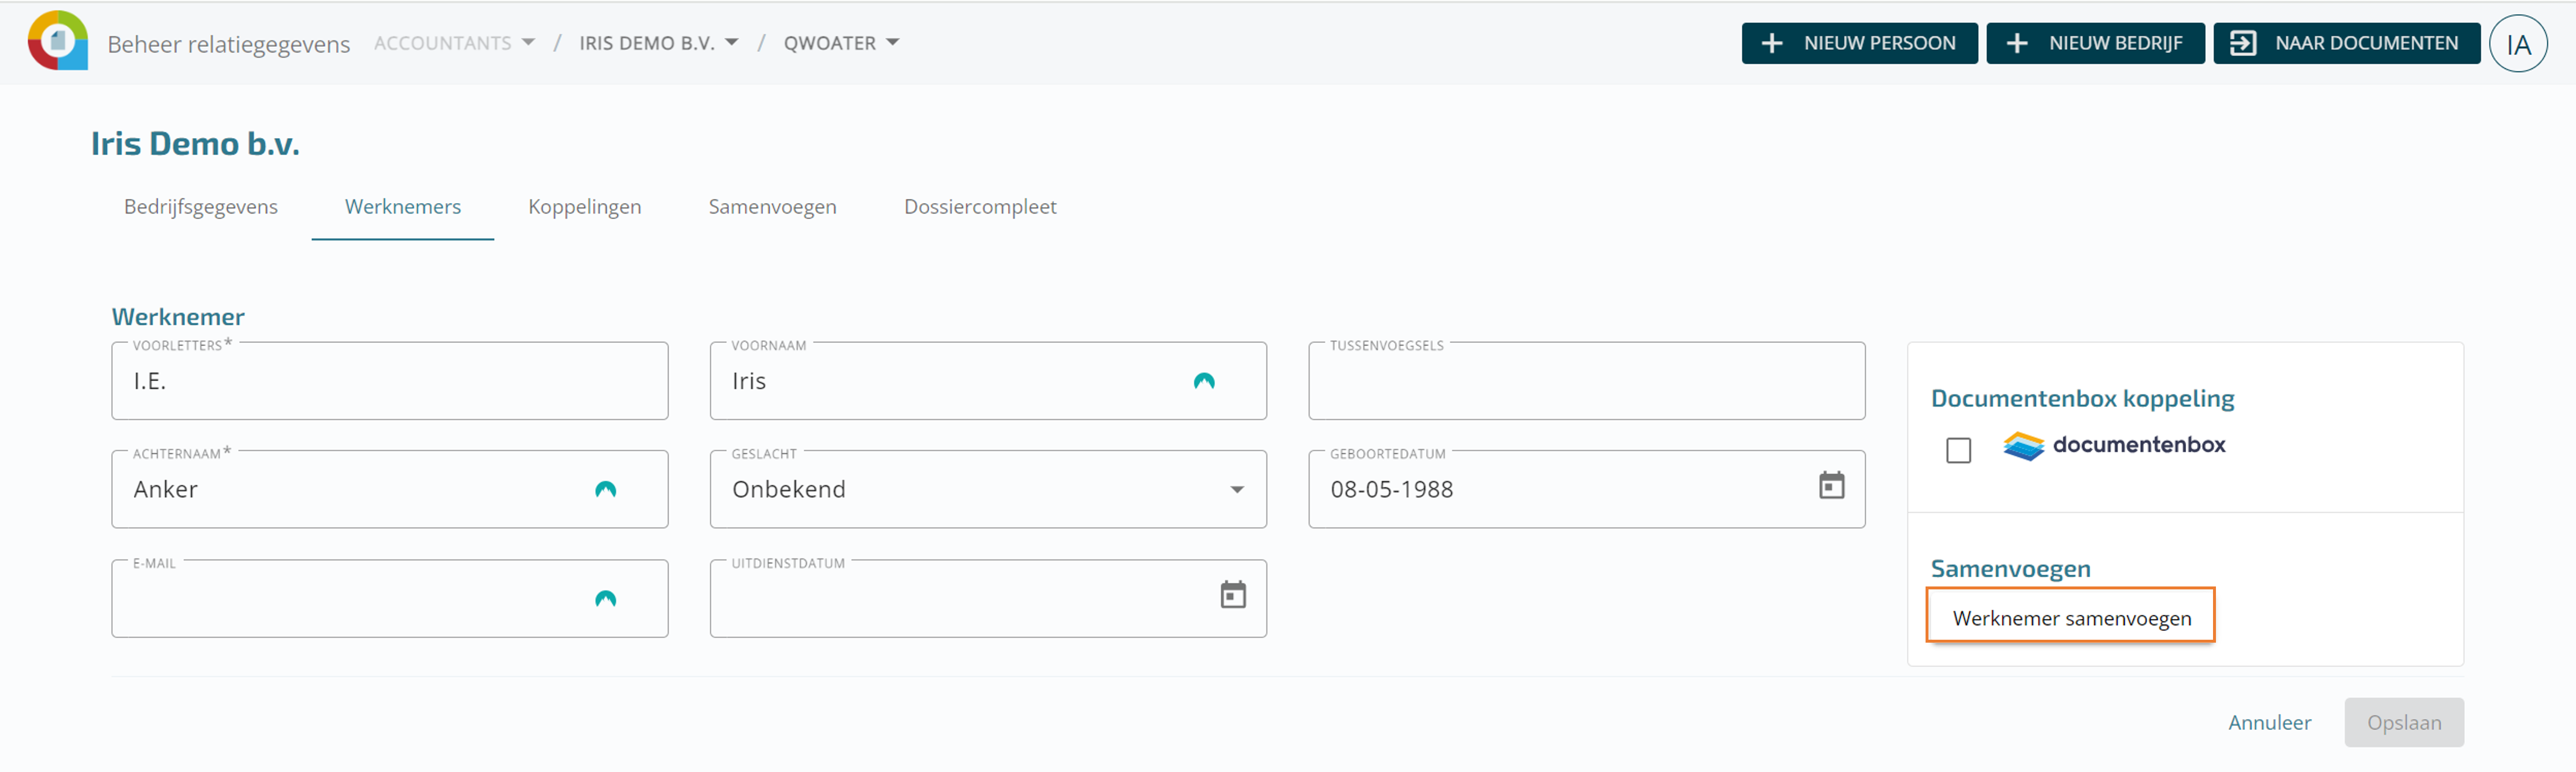Click the documentenbox logo

click(x=2114, y=445)
